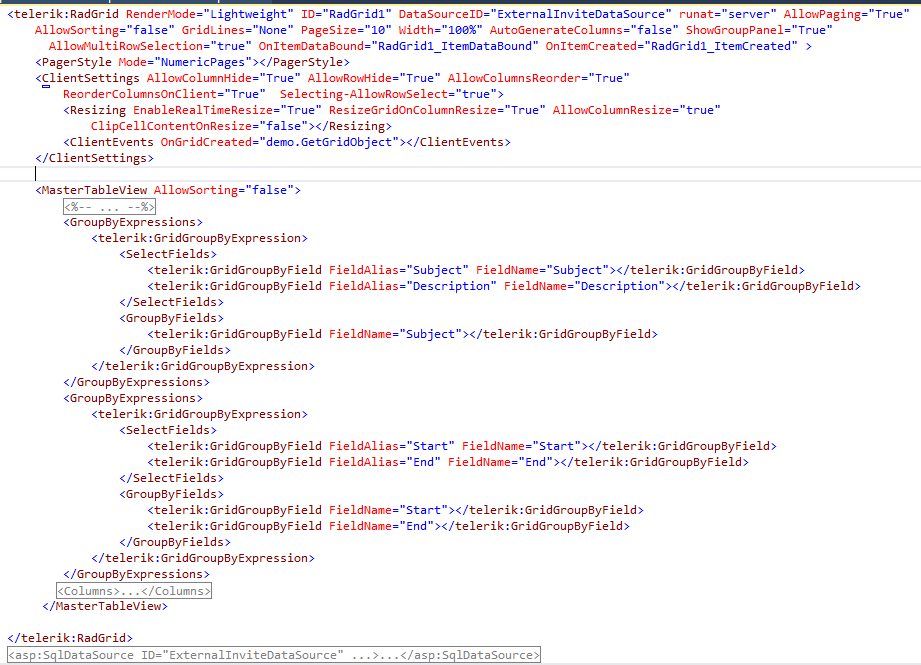Click the OnItemCreated="RadGrid1_ItemCreated" attribute
The height and width of the screenshot is (665, 921).
pos(671,46)
